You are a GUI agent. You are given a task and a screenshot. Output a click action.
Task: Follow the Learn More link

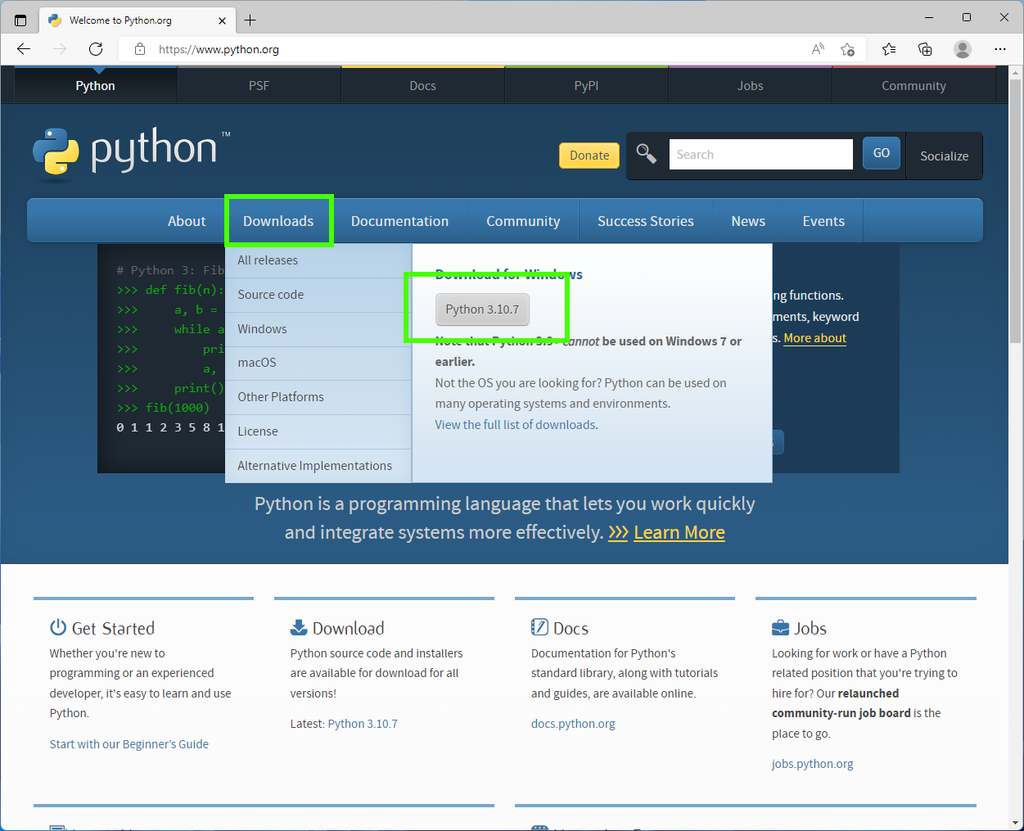(679, 532)
